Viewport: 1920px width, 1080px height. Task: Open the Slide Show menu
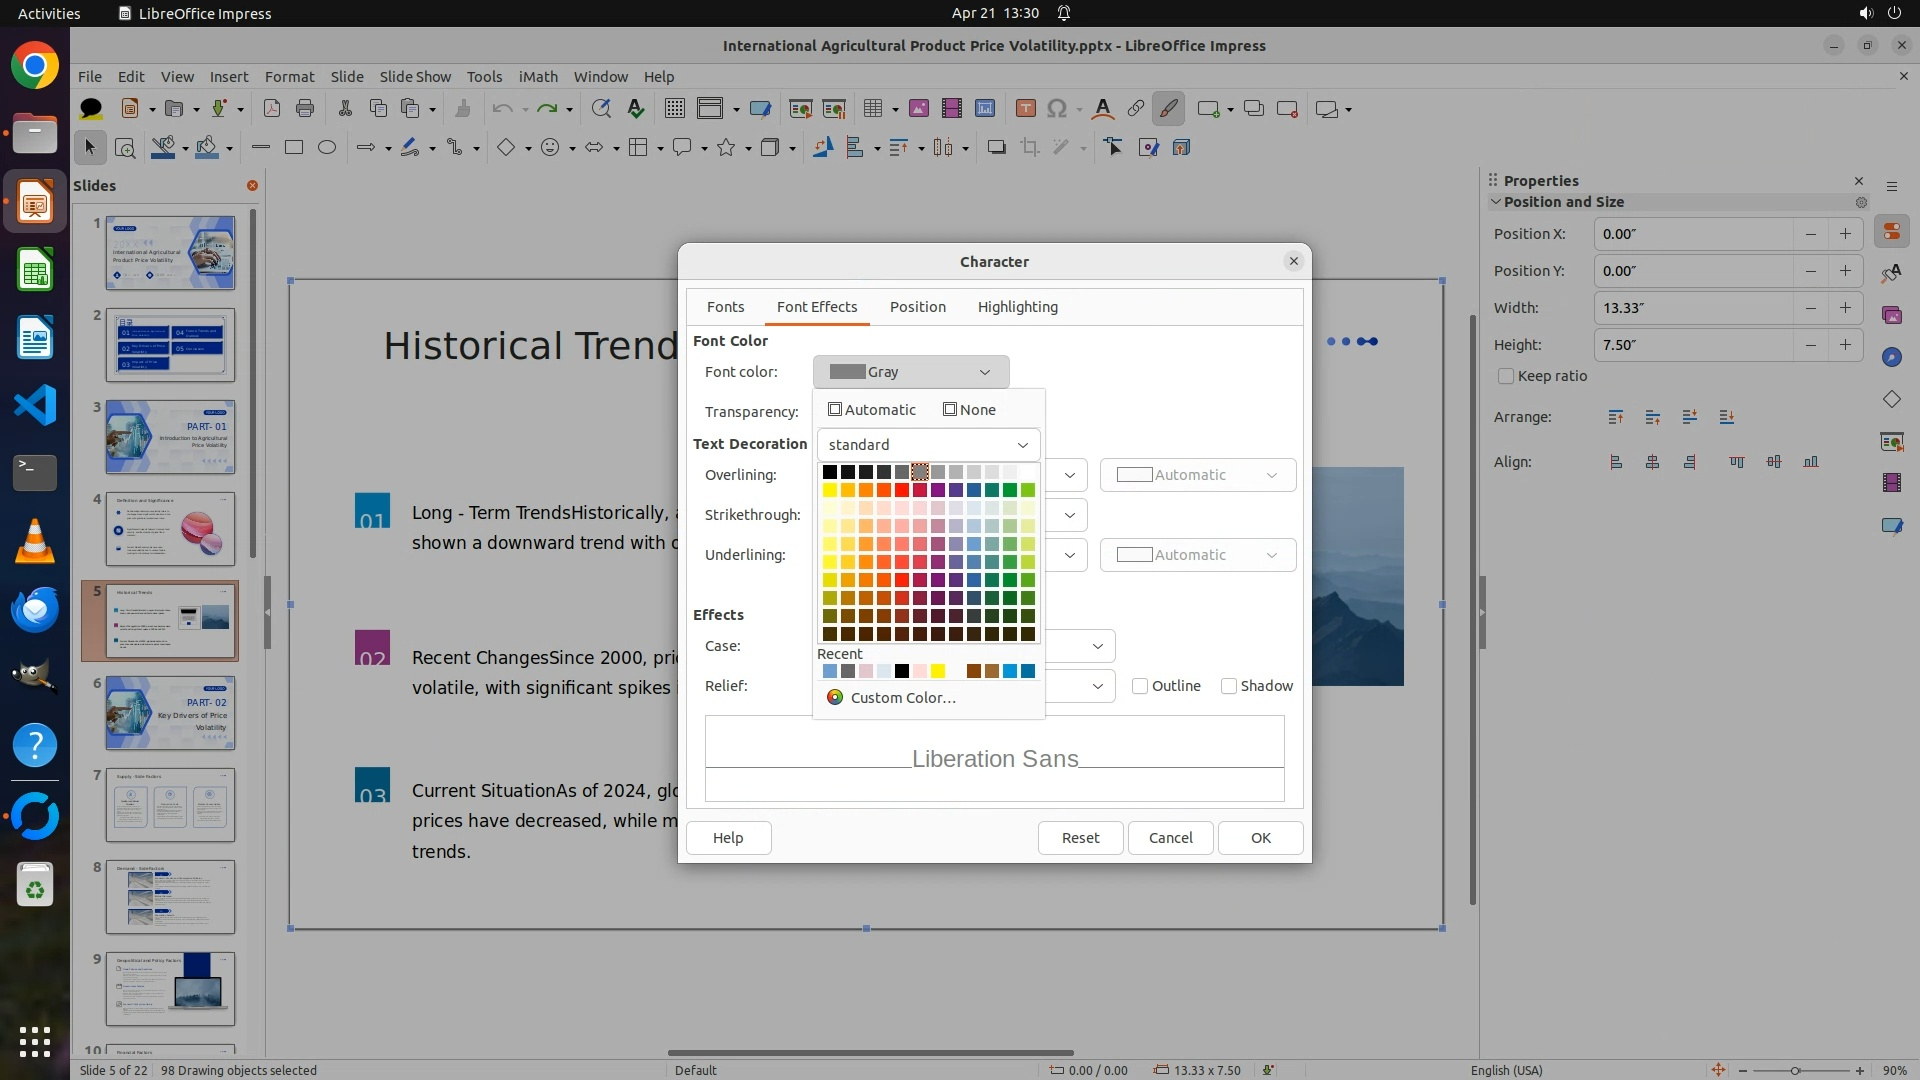(415, 77)
